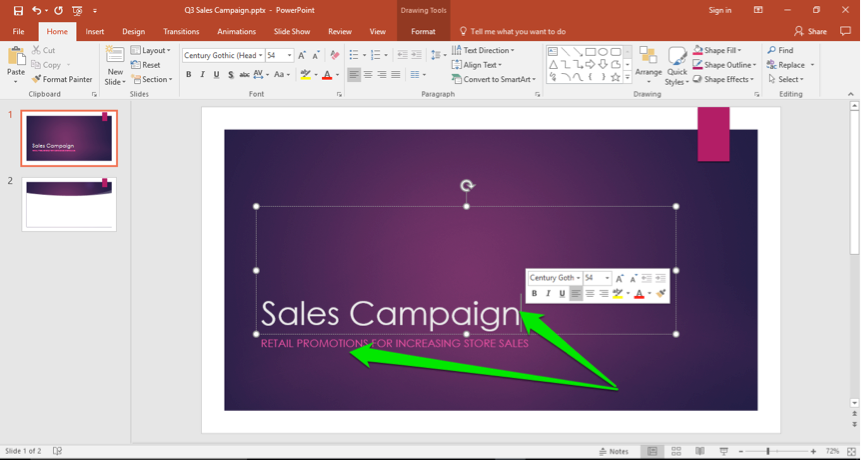Viewport: 861px width, 460px height.
Task: Select the star shape in shapes gallery
Action: click(x=616, y=77)
